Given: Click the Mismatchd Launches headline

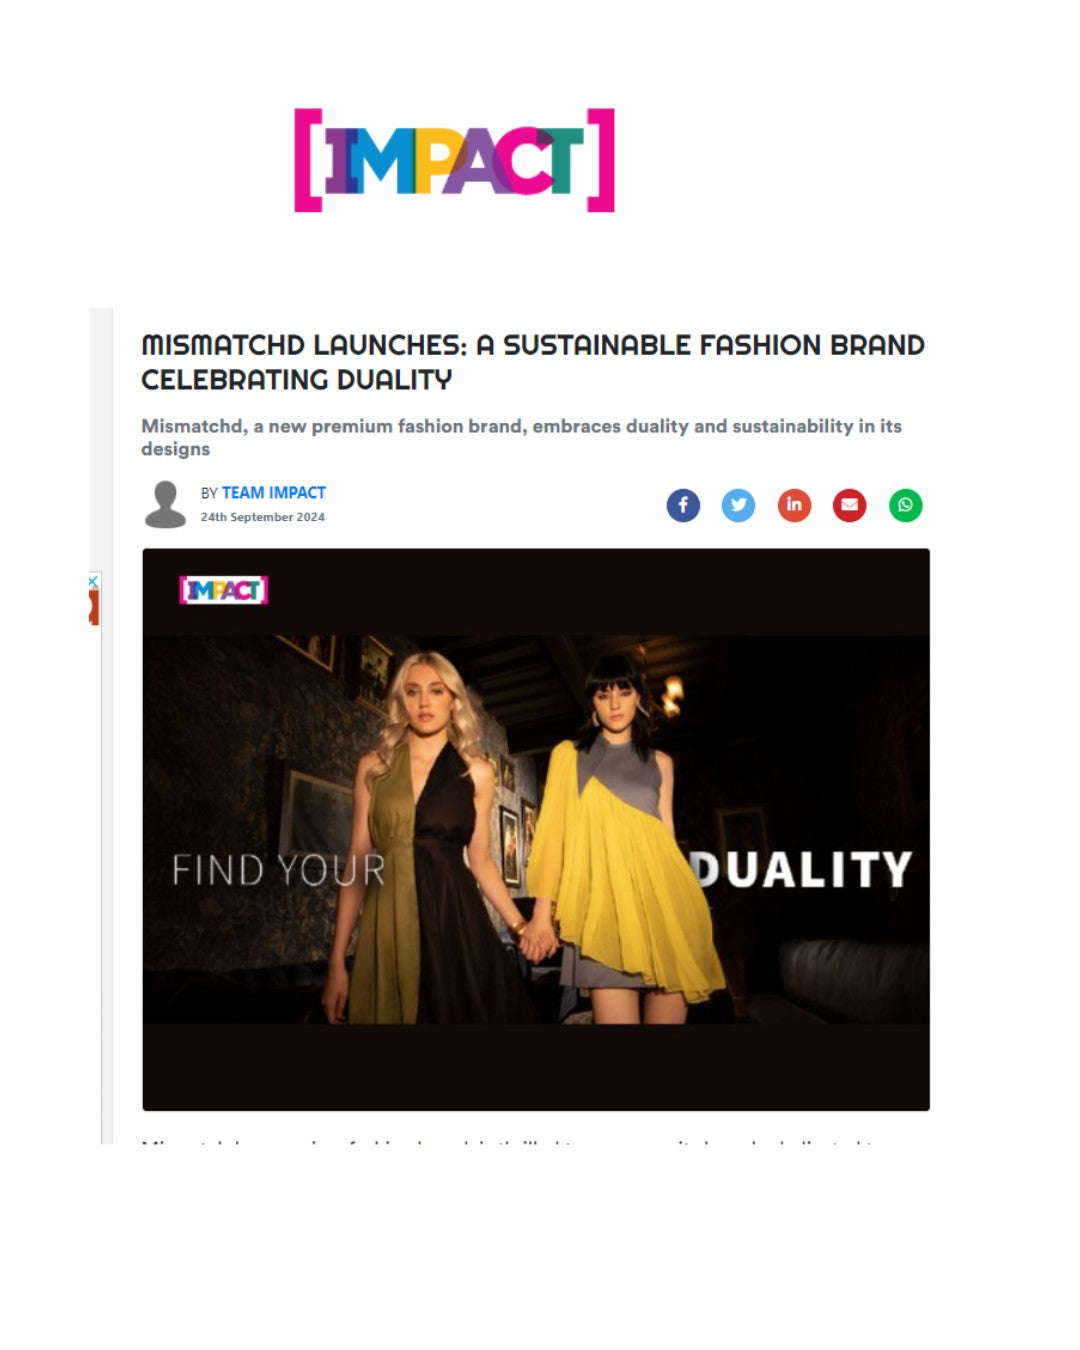Looking at the screenshot, I should tap(533, 362).
